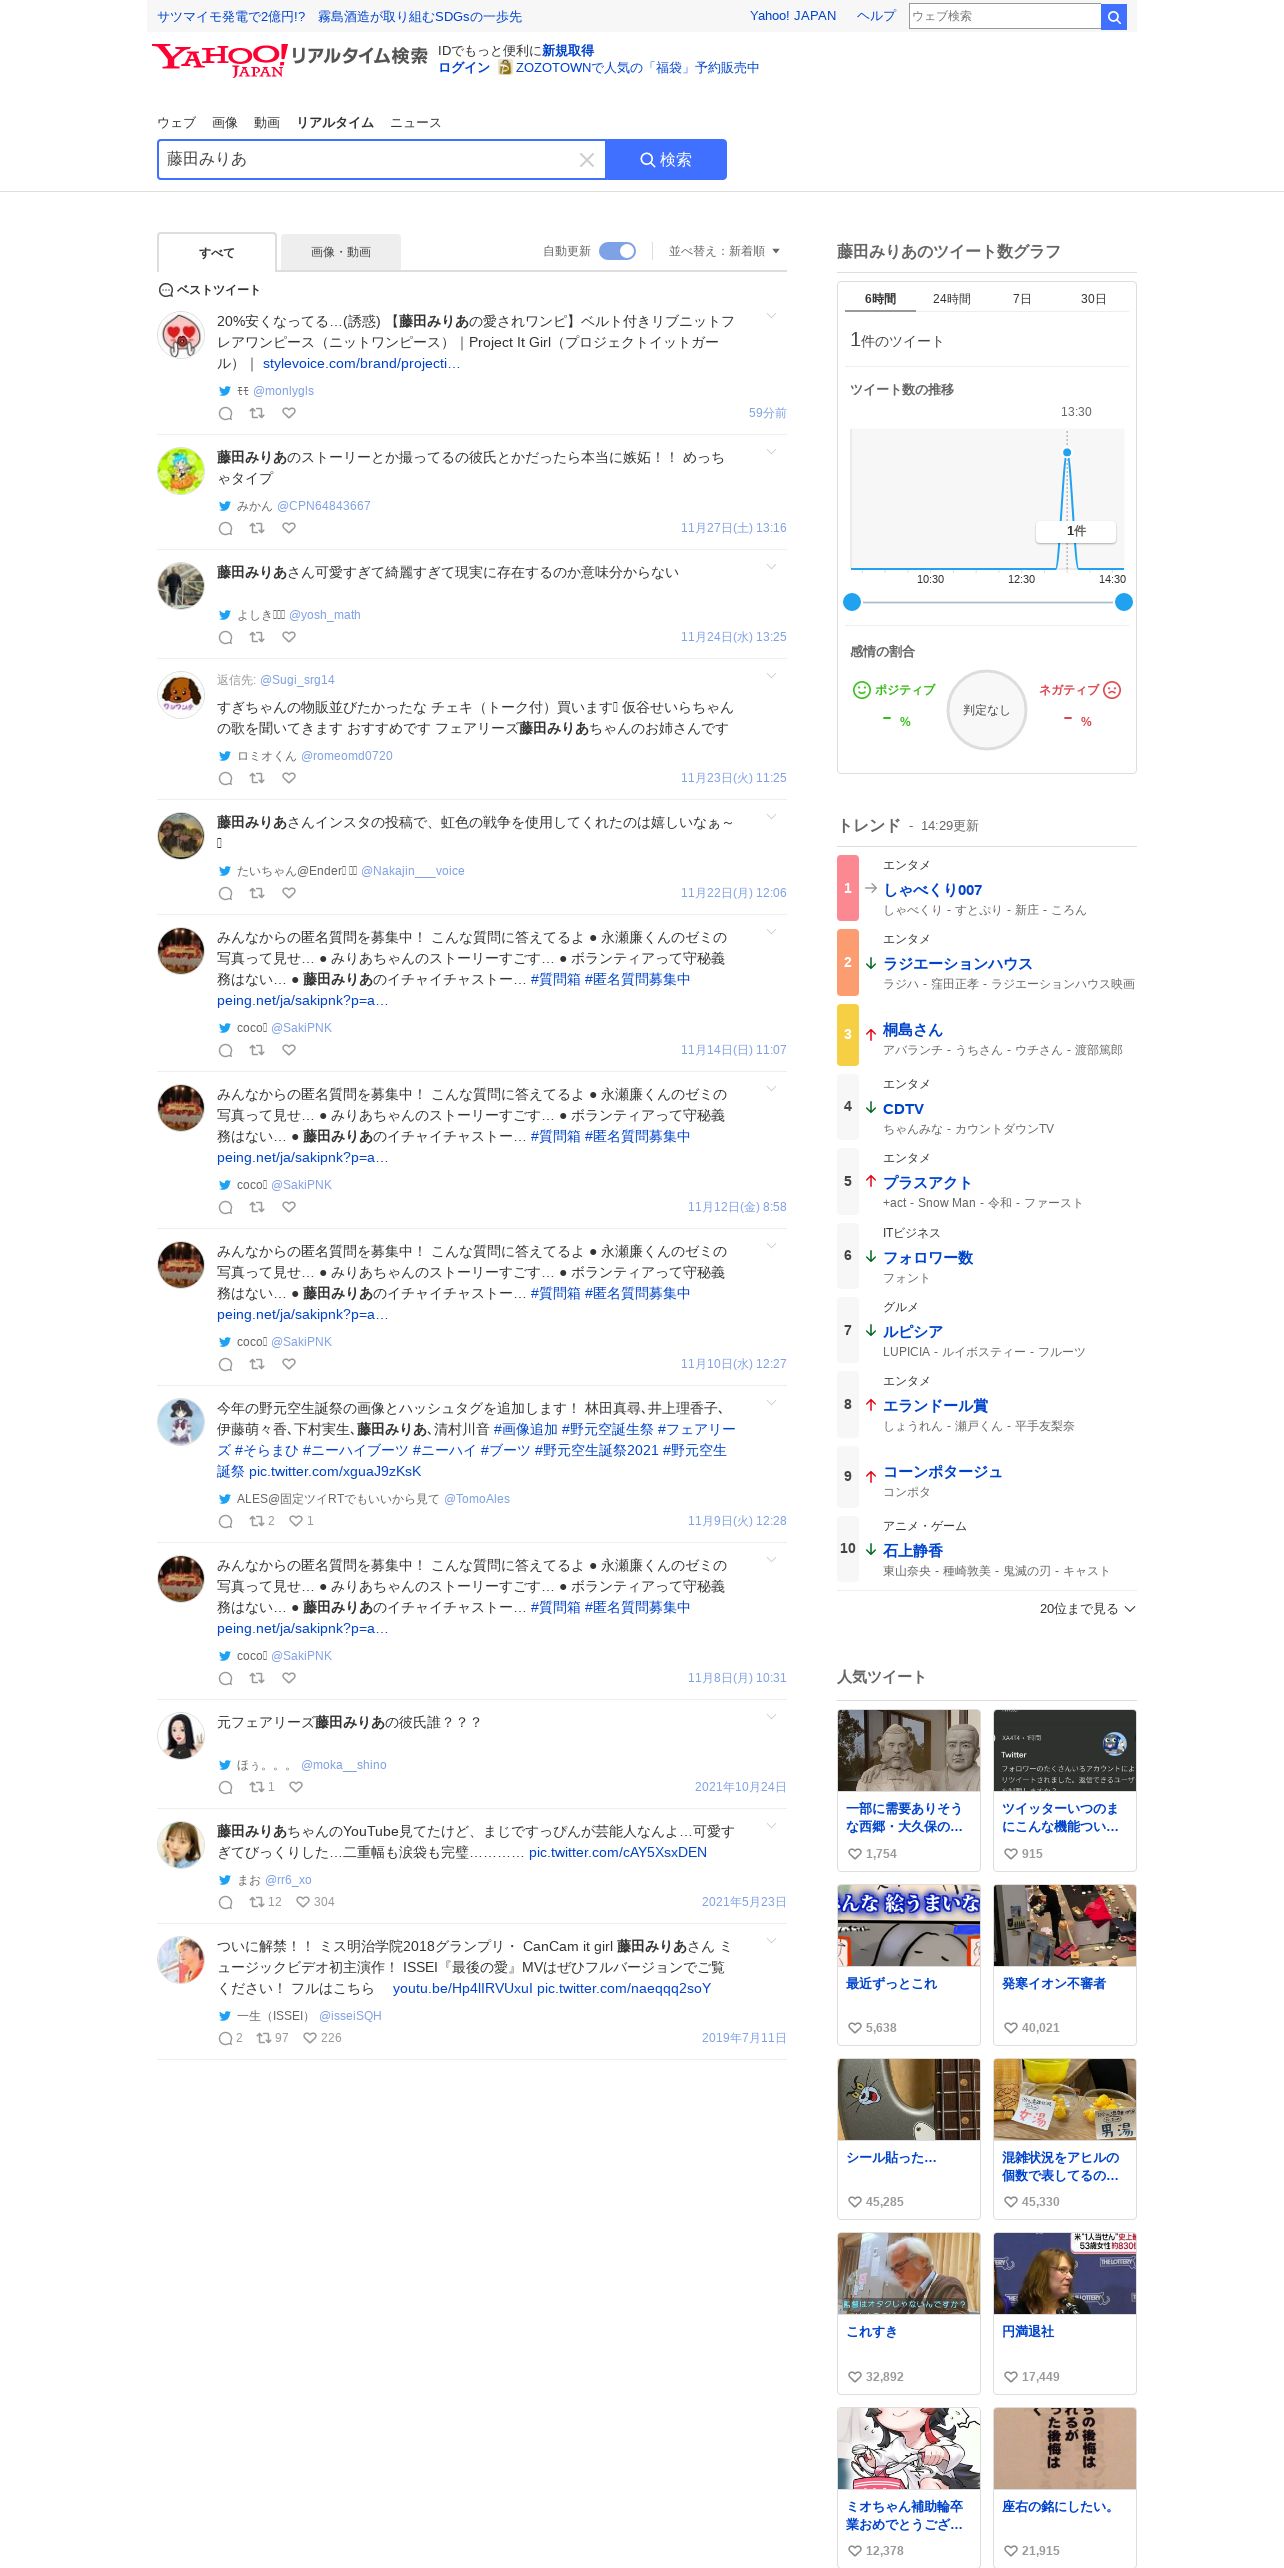
Task: Open the ラジエーションハウス trend
Action: pos(958,964)
